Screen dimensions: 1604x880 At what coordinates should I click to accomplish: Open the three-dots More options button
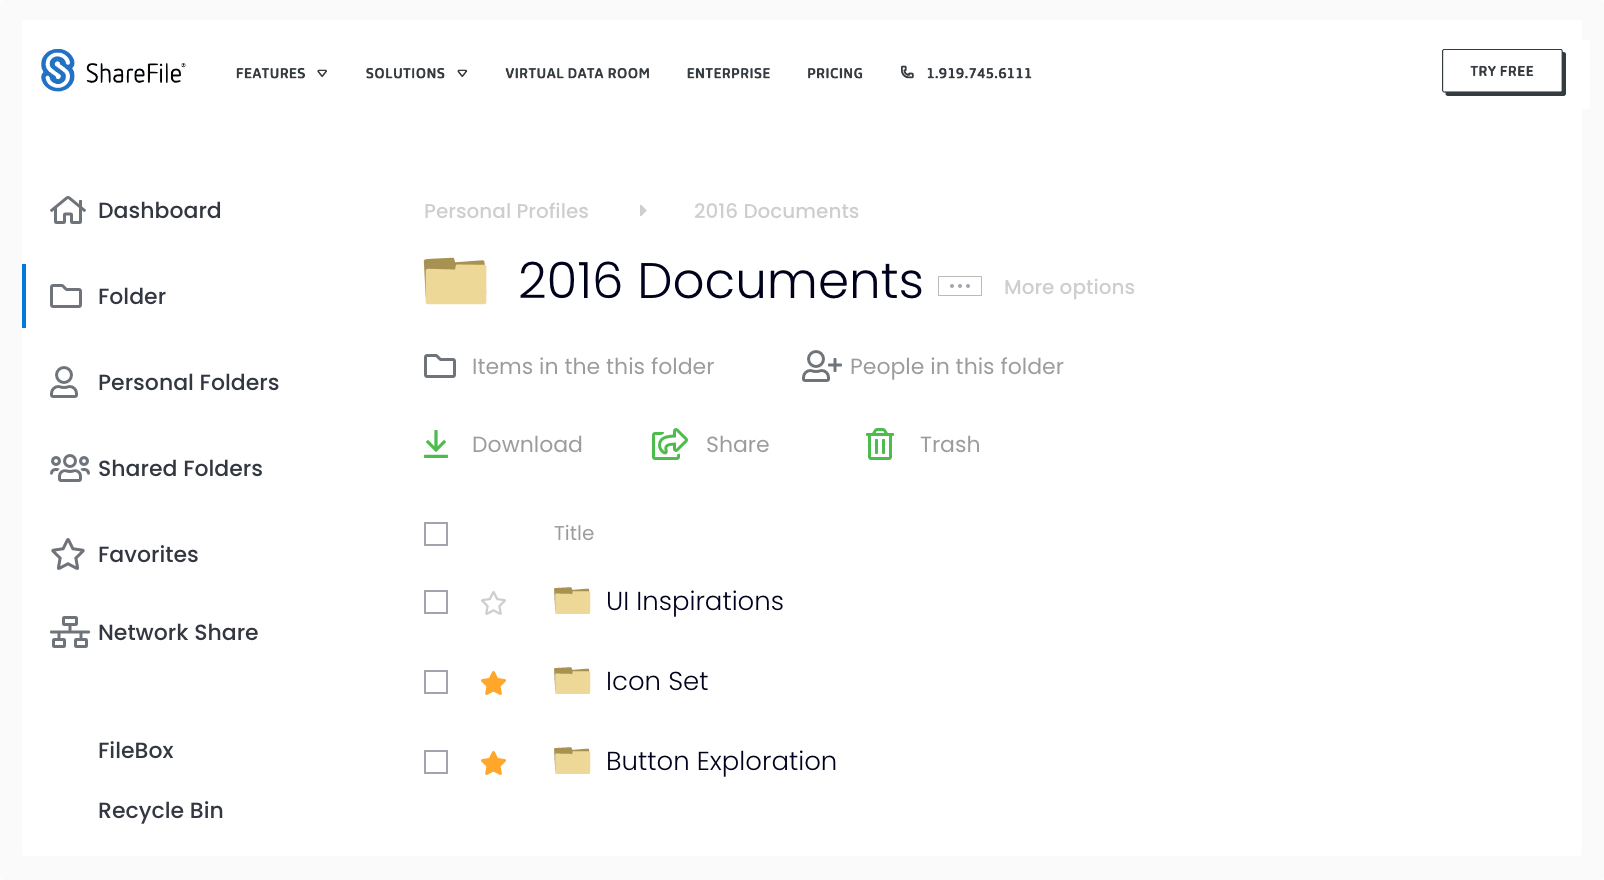(959, 286)
